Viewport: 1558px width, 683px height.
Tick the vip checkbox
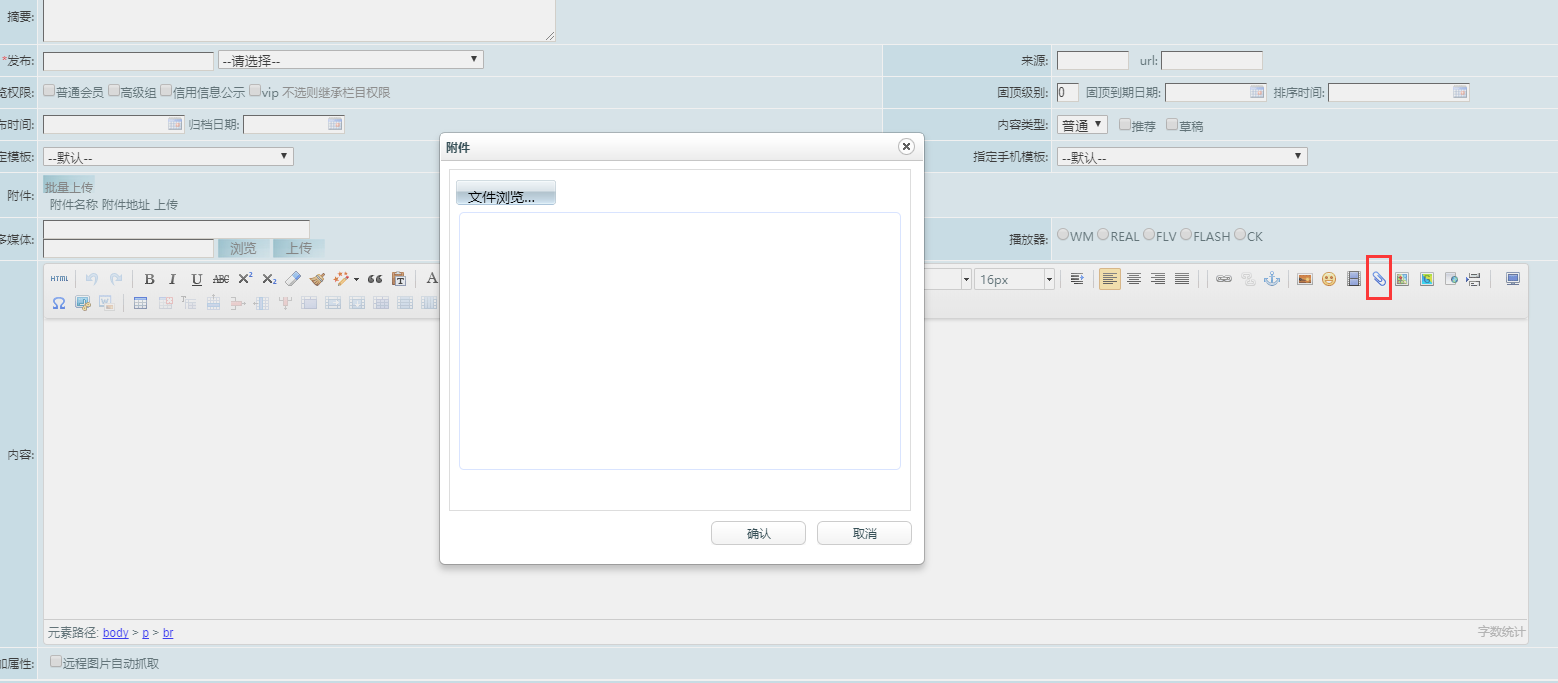pyautogui.click(x=255, y=91)
